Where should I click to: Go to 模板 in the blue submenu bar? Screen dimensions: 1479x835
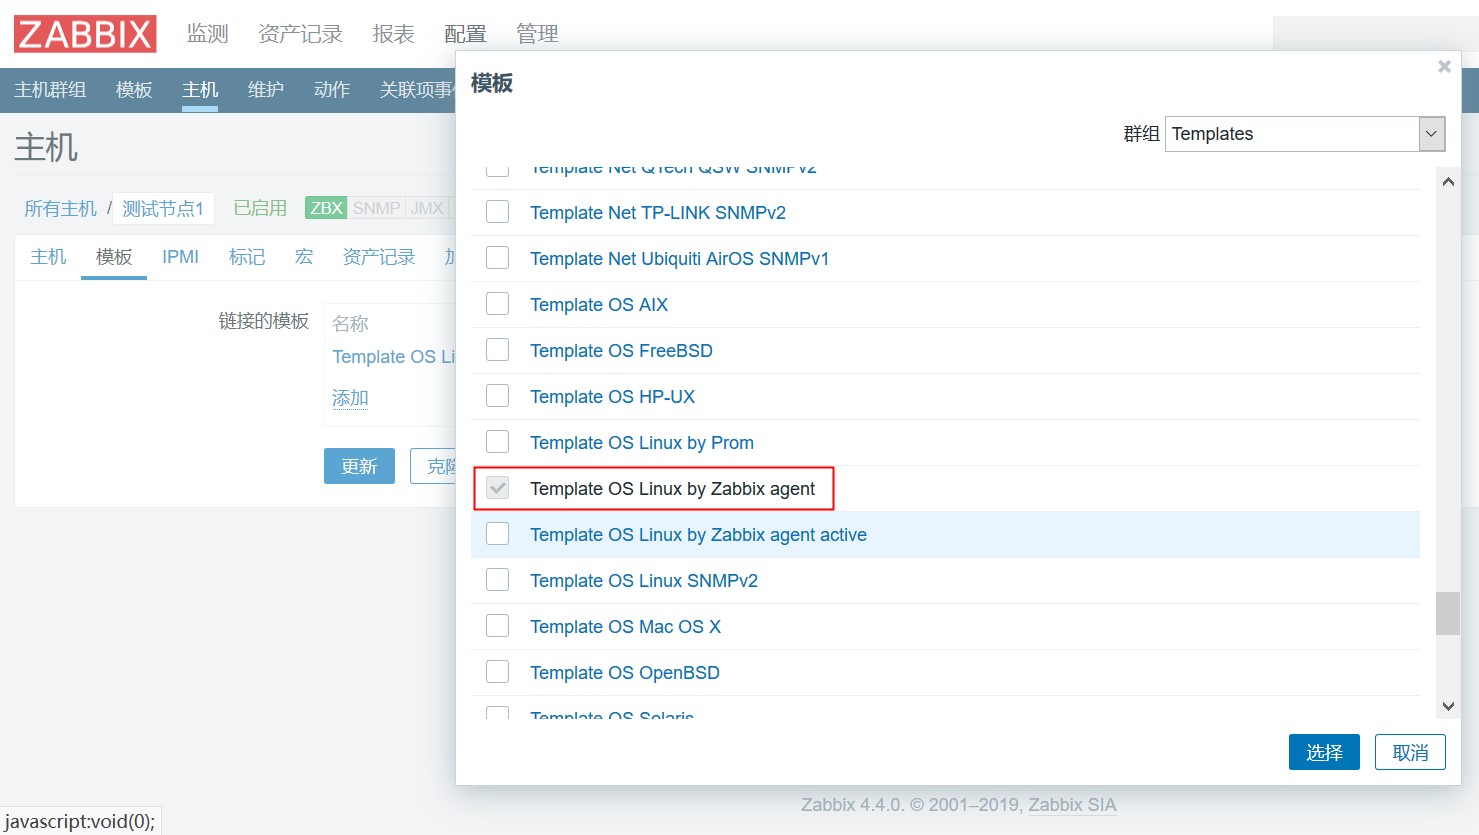[134, 90]
